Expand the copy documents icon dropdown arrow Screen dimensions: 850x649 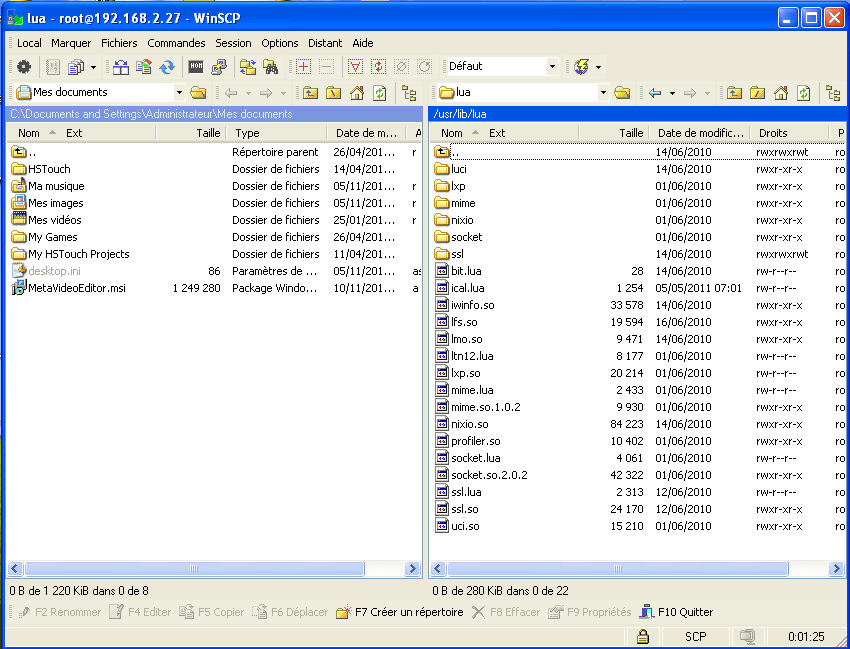pos(93,67)
